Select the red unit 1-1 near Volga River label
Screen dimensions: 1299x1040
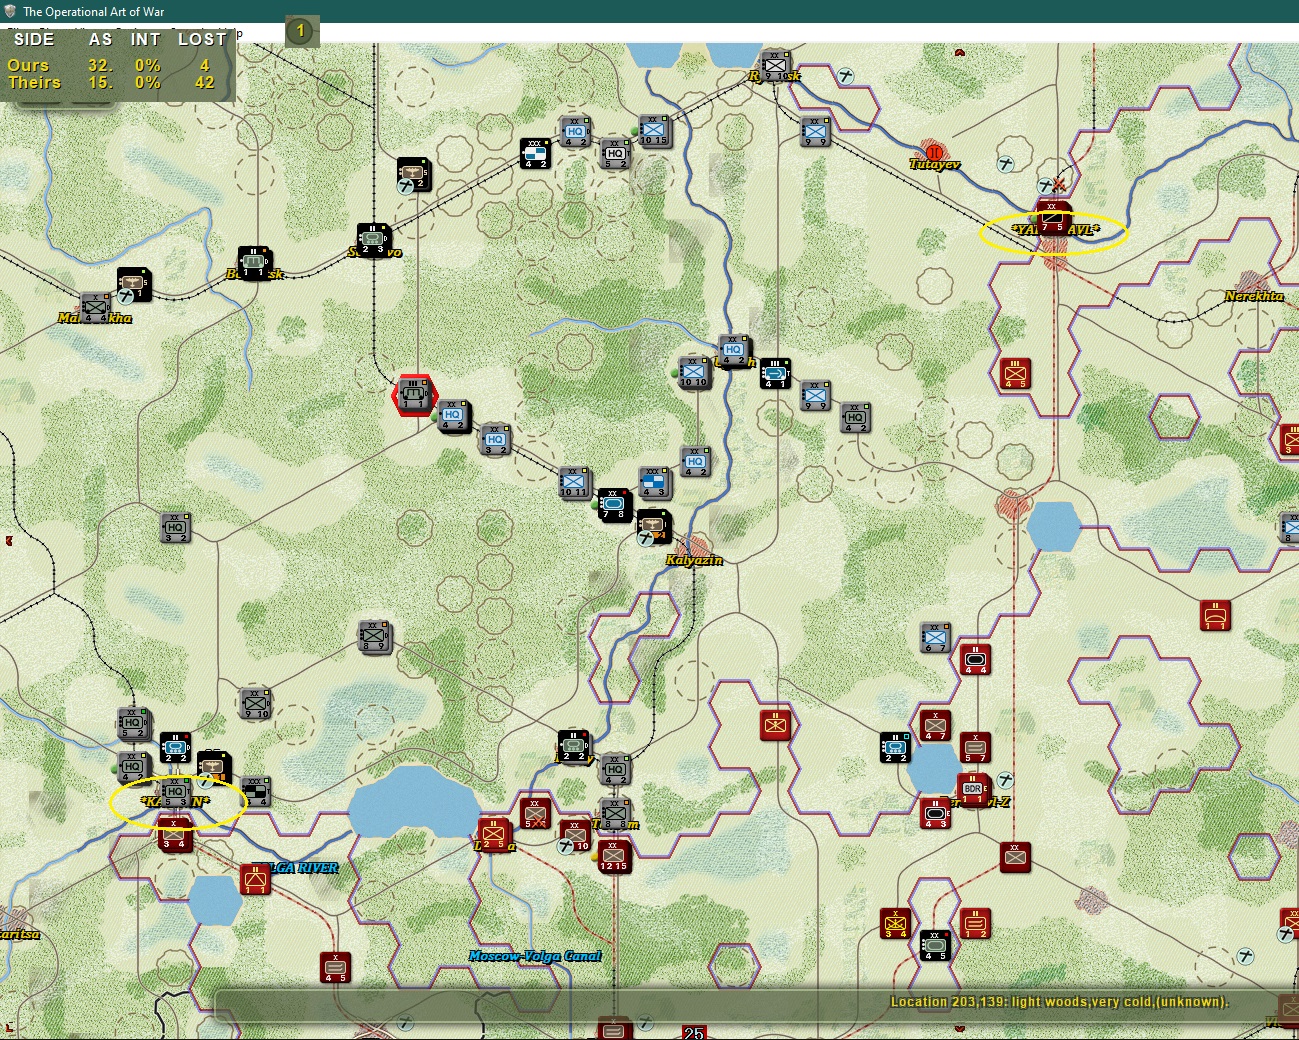[255, 880]
